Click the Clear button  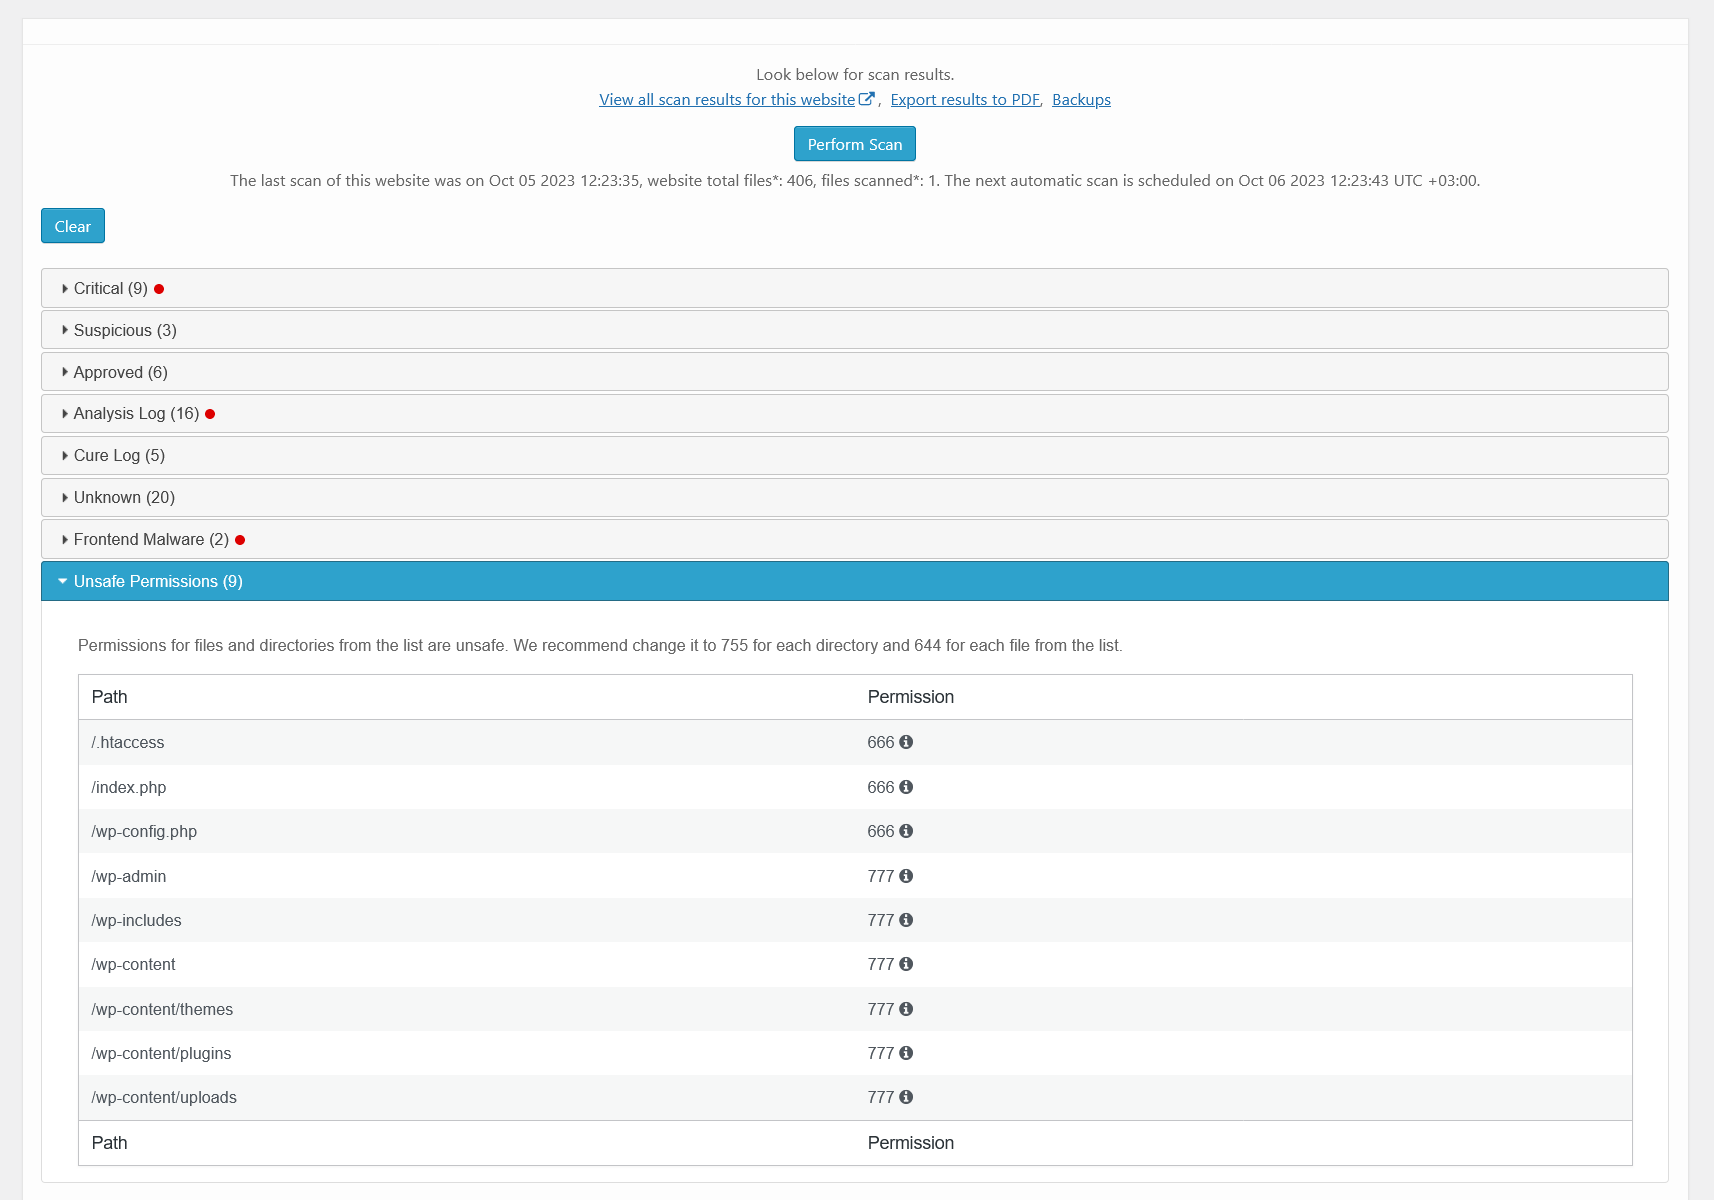pyautogui.click(x=73, y=226)
